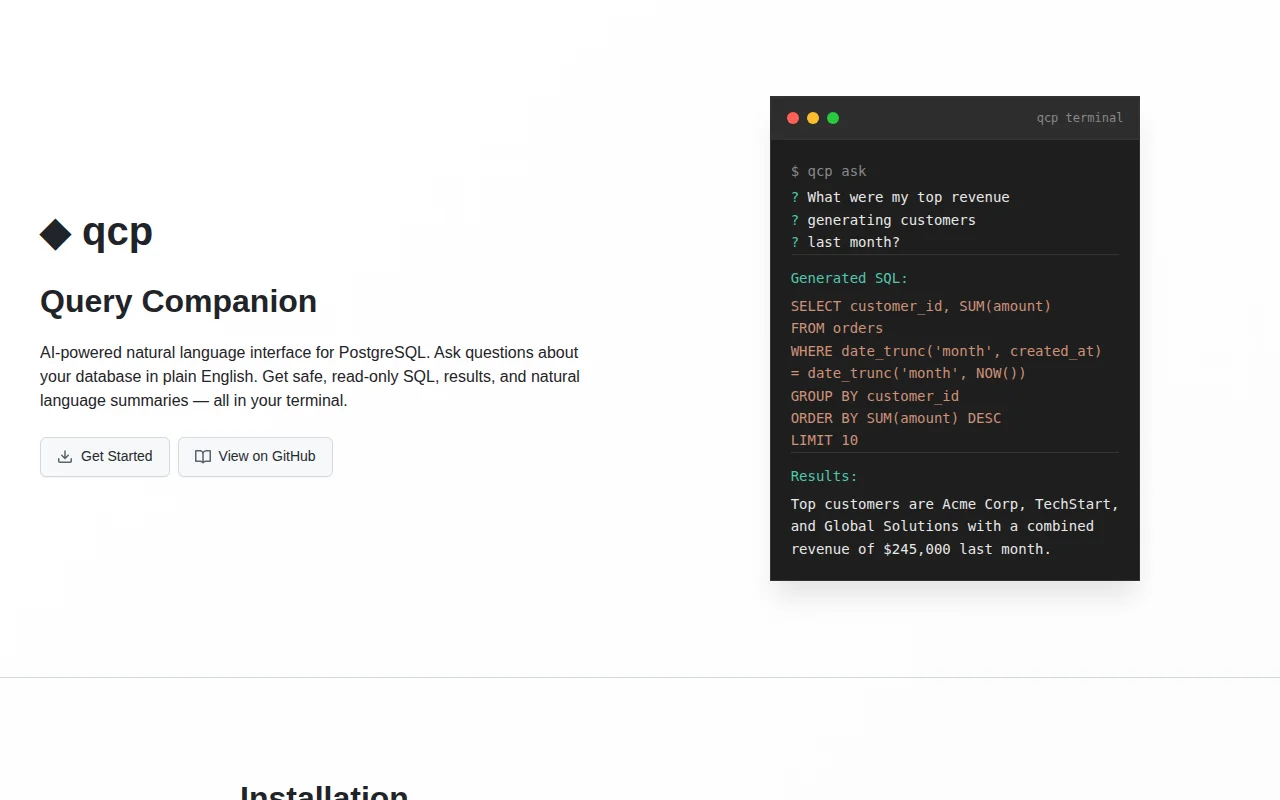Click '= date_trunc('month', NOW())' line

(x=908, y=373)
